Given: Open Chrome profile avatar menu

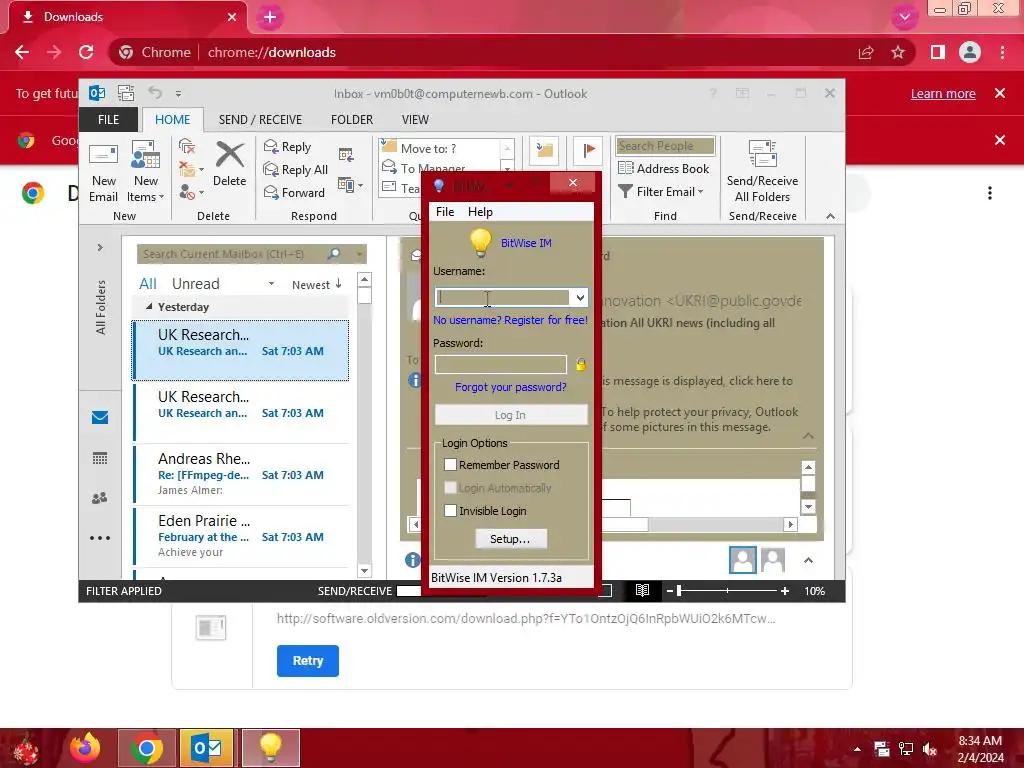Looking at the screenshot, I should (x=970, y=52).
